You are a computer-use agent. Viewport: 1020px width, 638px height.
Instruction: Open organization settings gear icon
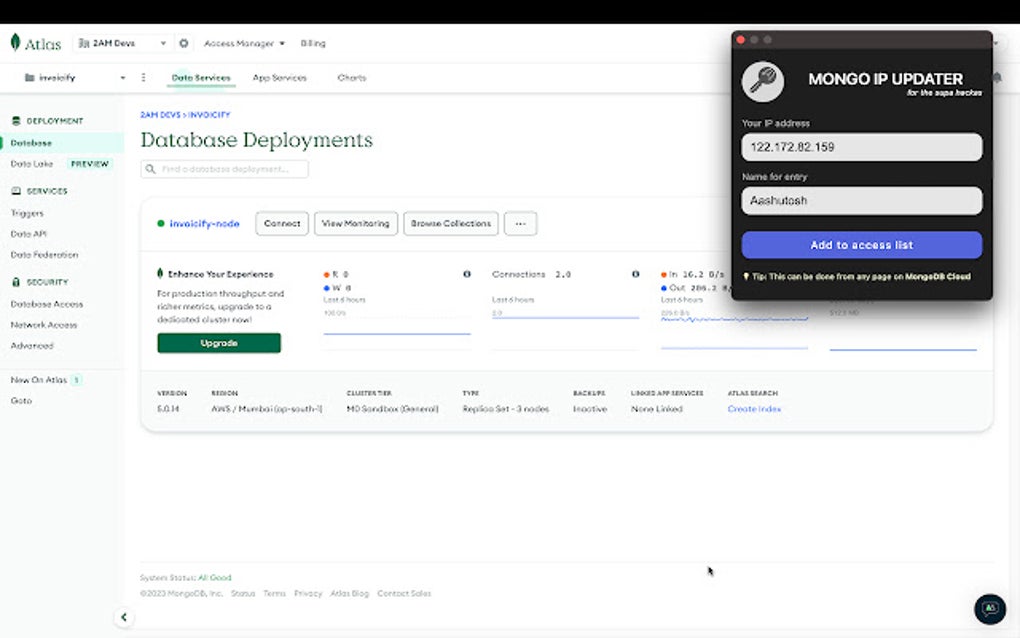(x=183, y=43)
